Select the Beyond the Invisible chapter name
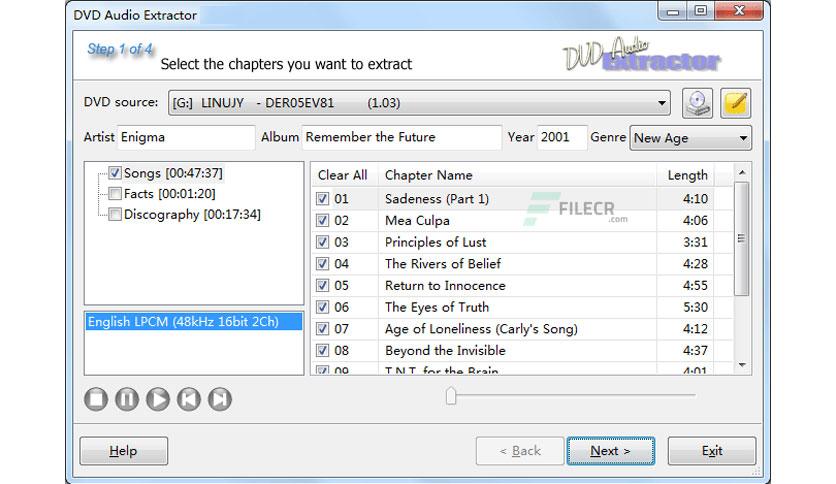836x484 pixels. [445, 350]
